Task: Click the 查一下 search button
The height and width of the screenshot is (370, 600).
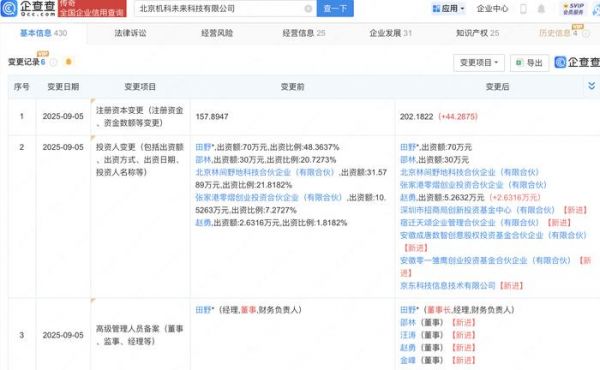Action: (x=335, y=8)
